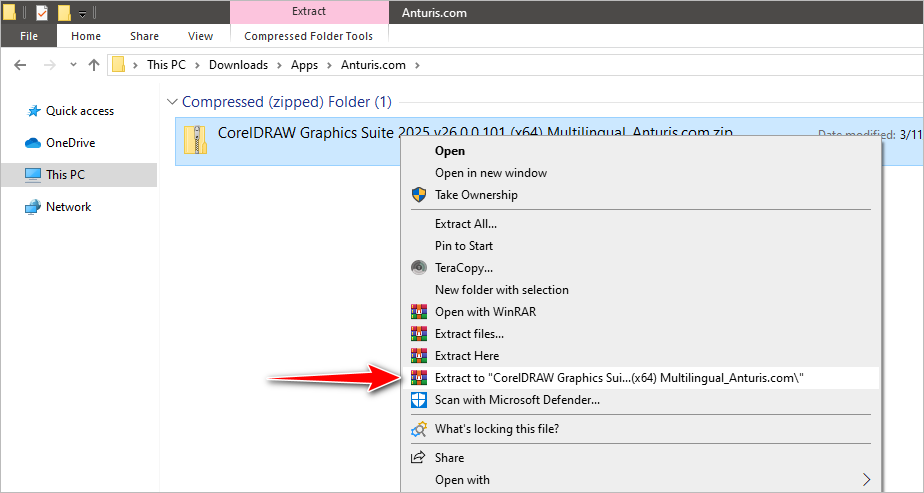Click the WinRAR icon beside Extract Here

(x=419, y=356)
